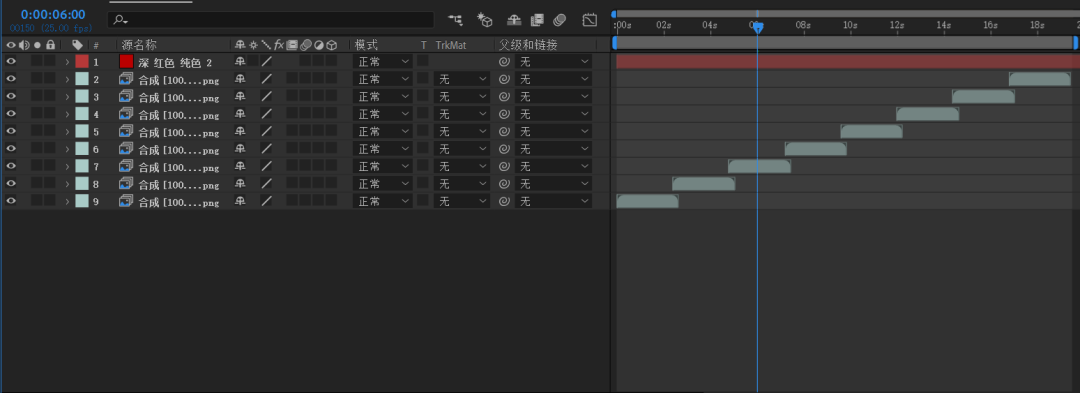Image resolution: width=1080 pixels, height=393 pixels.
Task: Expand layer 1 properties with its chevron
Action: tap(68, 61)
